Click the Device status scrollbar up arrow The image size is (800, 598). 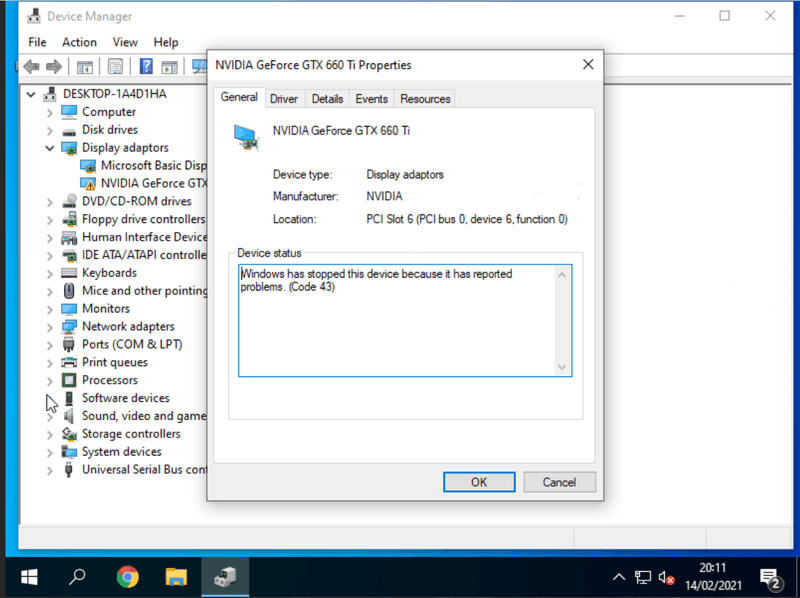562,275
